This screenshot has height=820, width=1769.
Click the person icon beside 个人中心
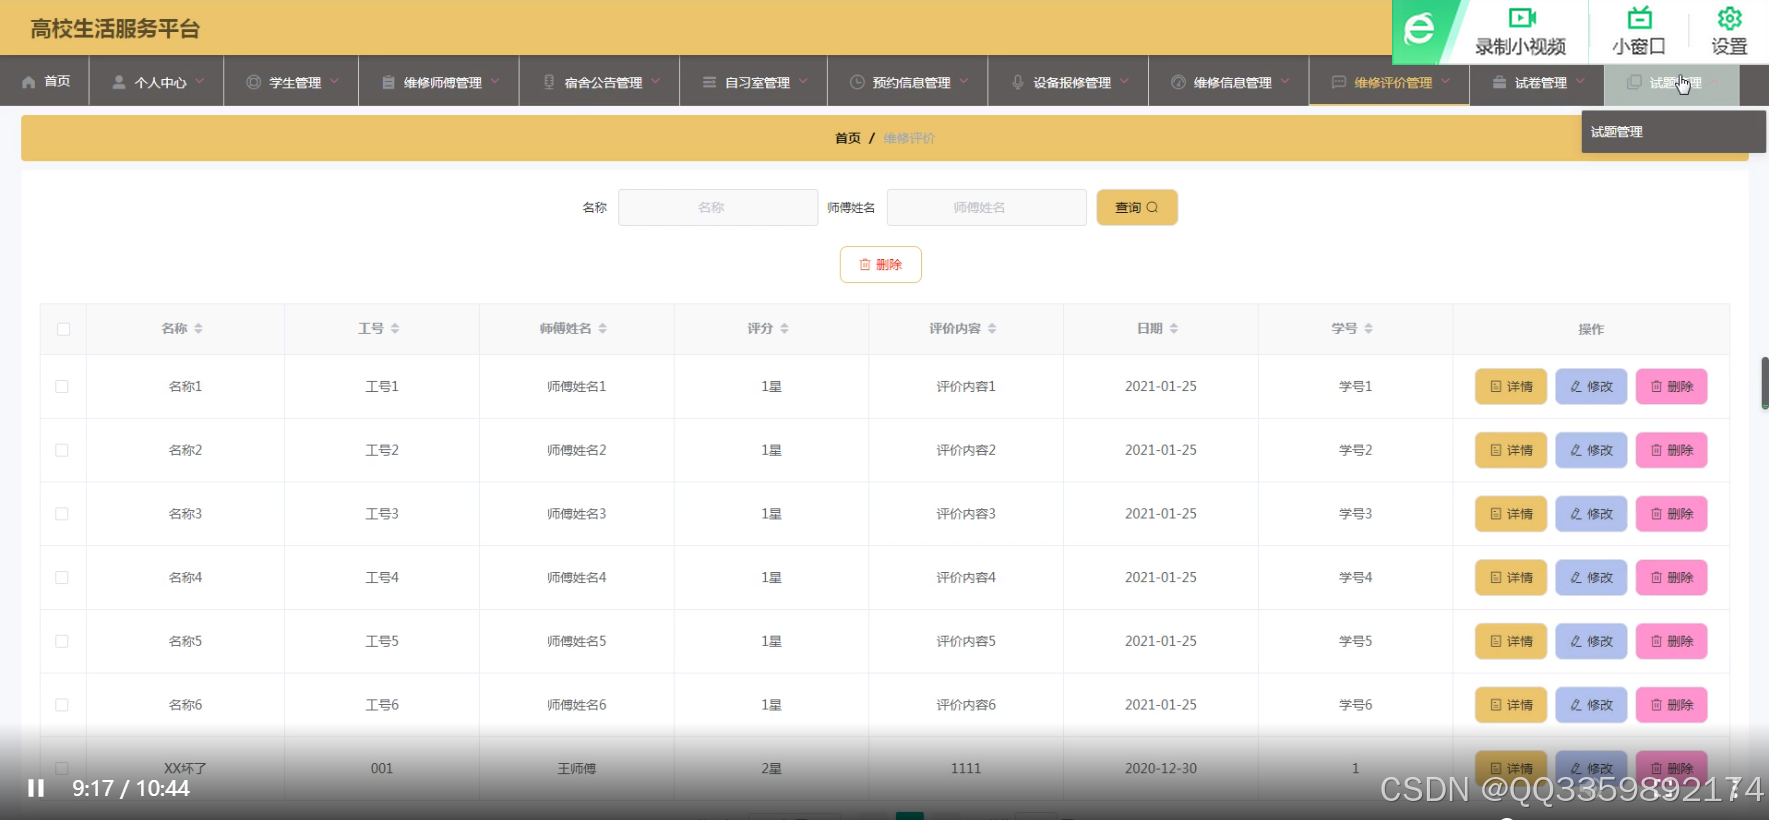(x=119, y=82)
